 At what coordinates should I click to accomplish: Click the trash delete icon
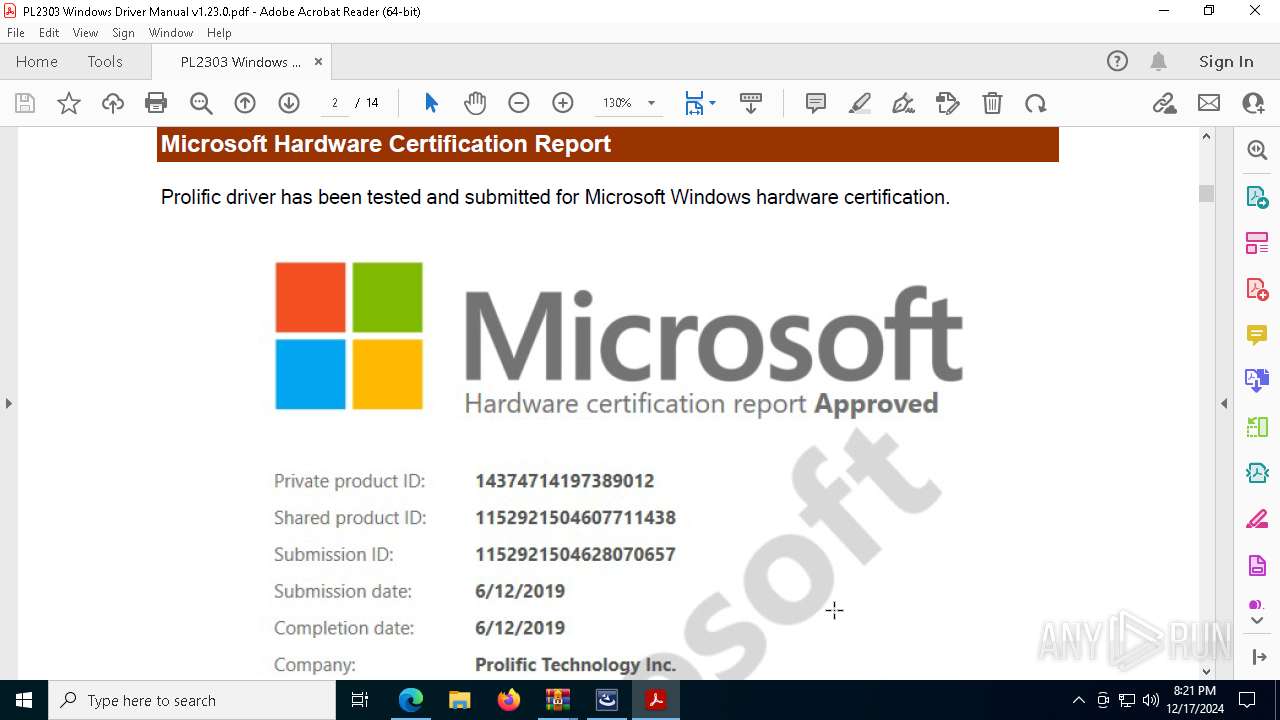(992, 103)
